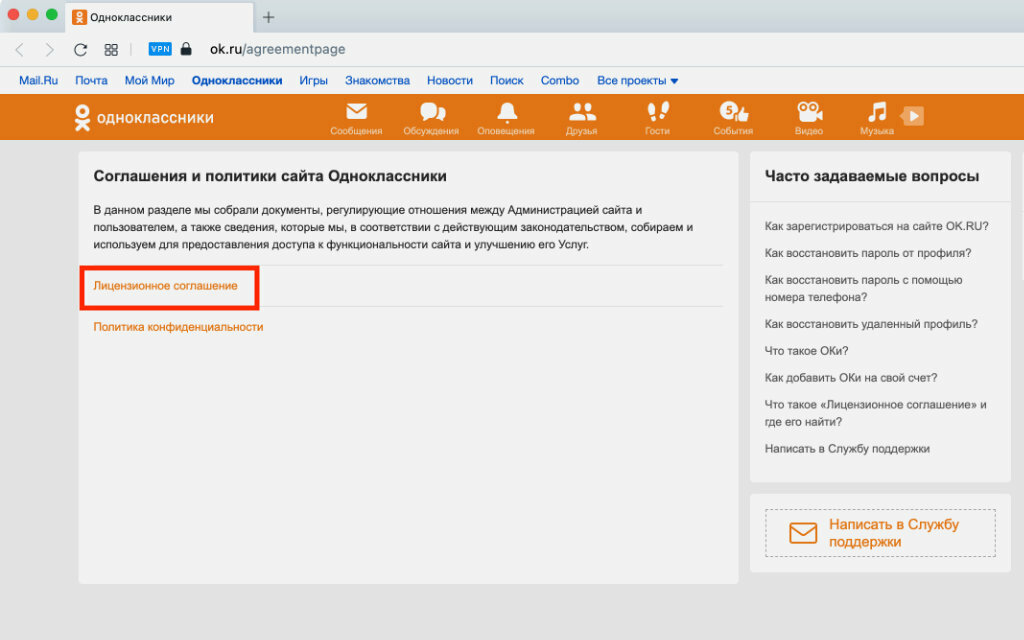Open the События events icon
The height and width of the screenshot is (640, 1024).
click(733, 118)
